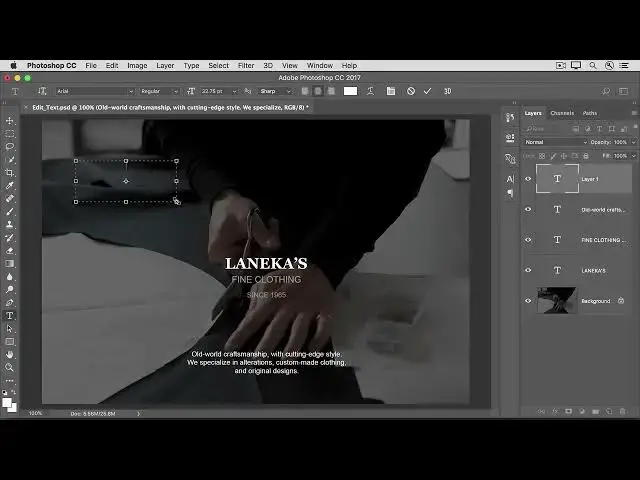
Task: Open the Type menu
Action: tap(191, 65)
